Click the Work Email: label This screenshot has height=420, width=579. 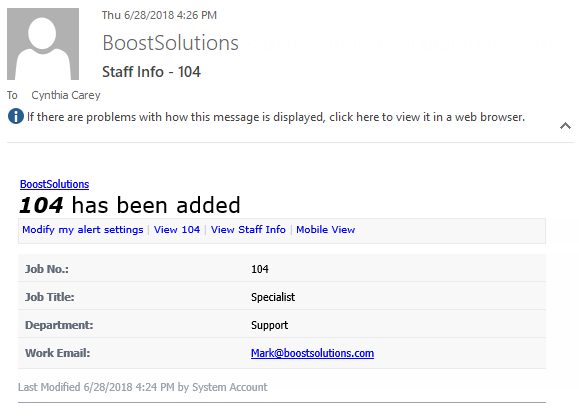click(58, 353)
